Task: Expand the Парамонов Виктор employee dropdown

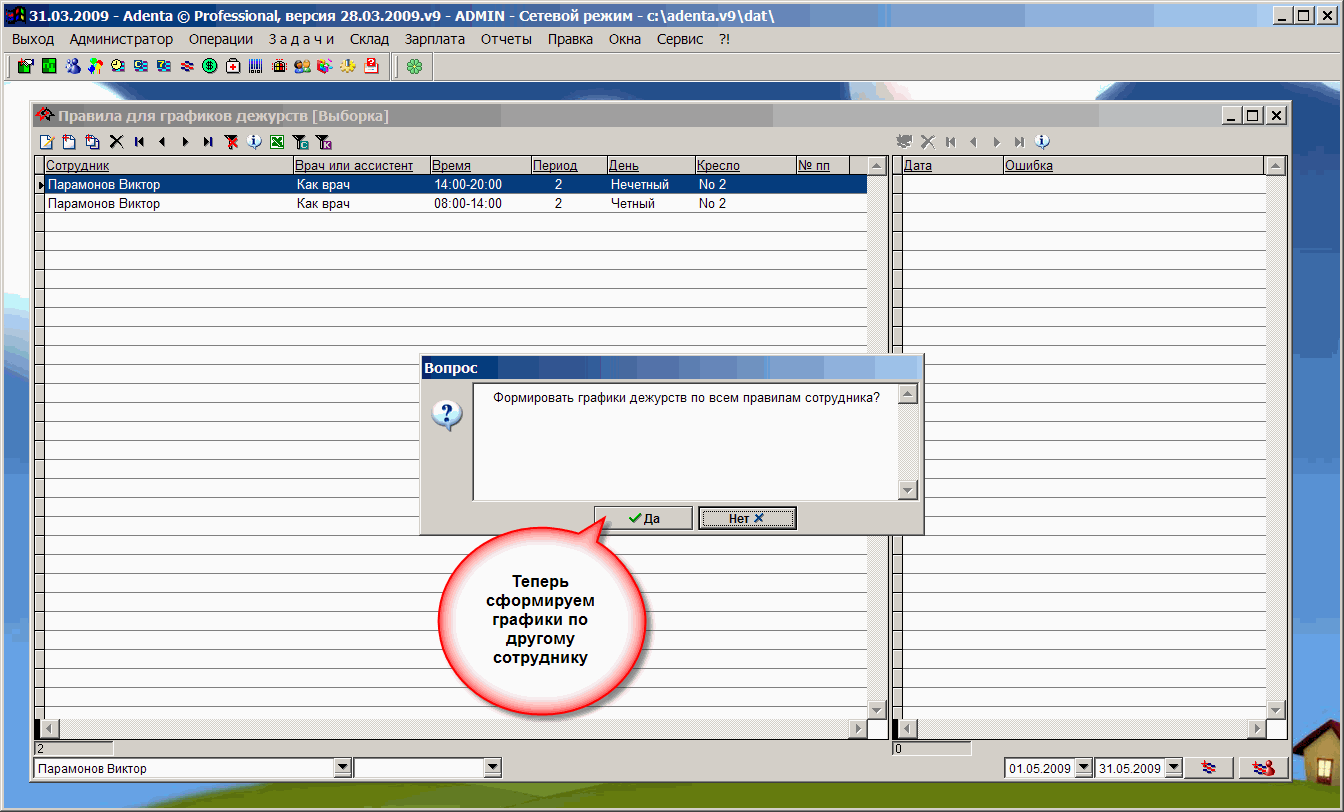Action: [342, 768]
